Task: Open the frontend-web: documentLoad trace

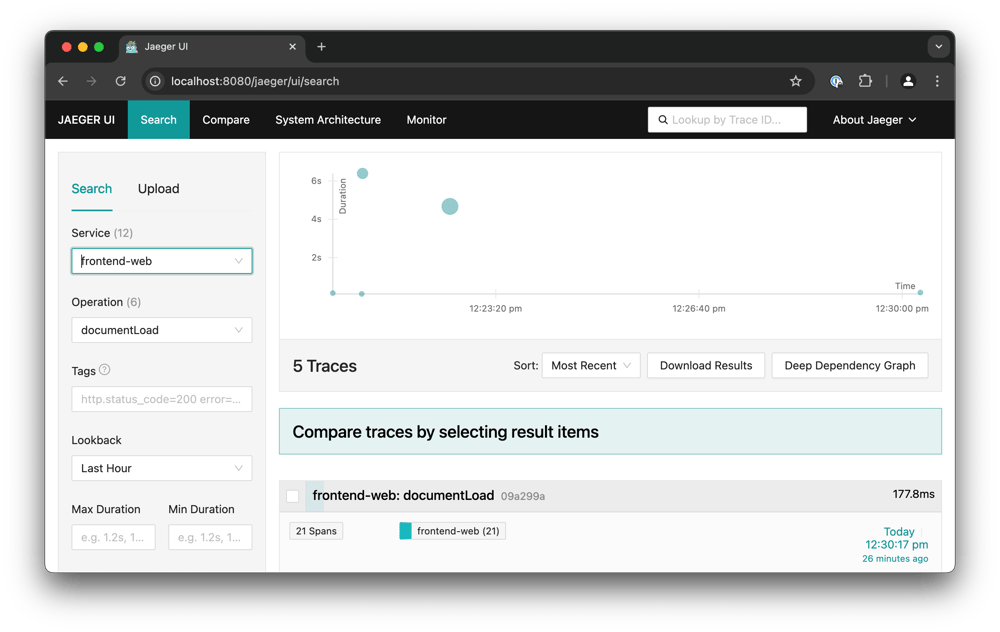Action: coord(403,496)
